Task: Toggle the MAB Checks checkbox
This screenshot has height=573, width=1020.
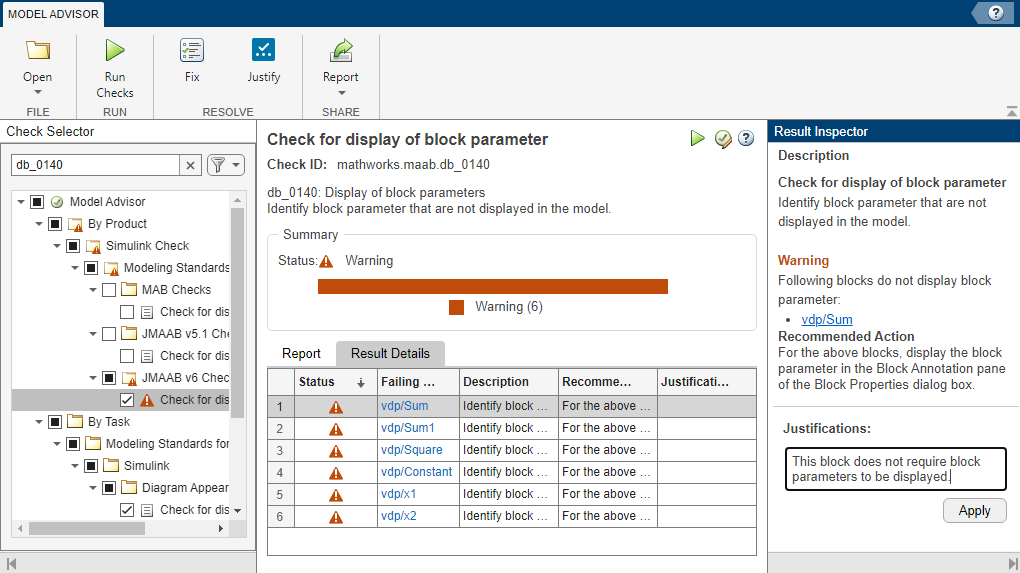Action: 109,290
